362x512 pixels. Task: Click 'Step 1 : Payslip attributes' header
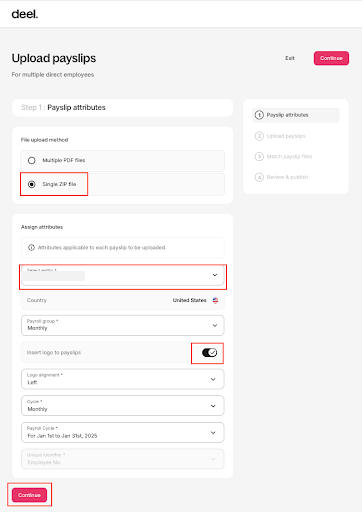[x=63, y=107]
